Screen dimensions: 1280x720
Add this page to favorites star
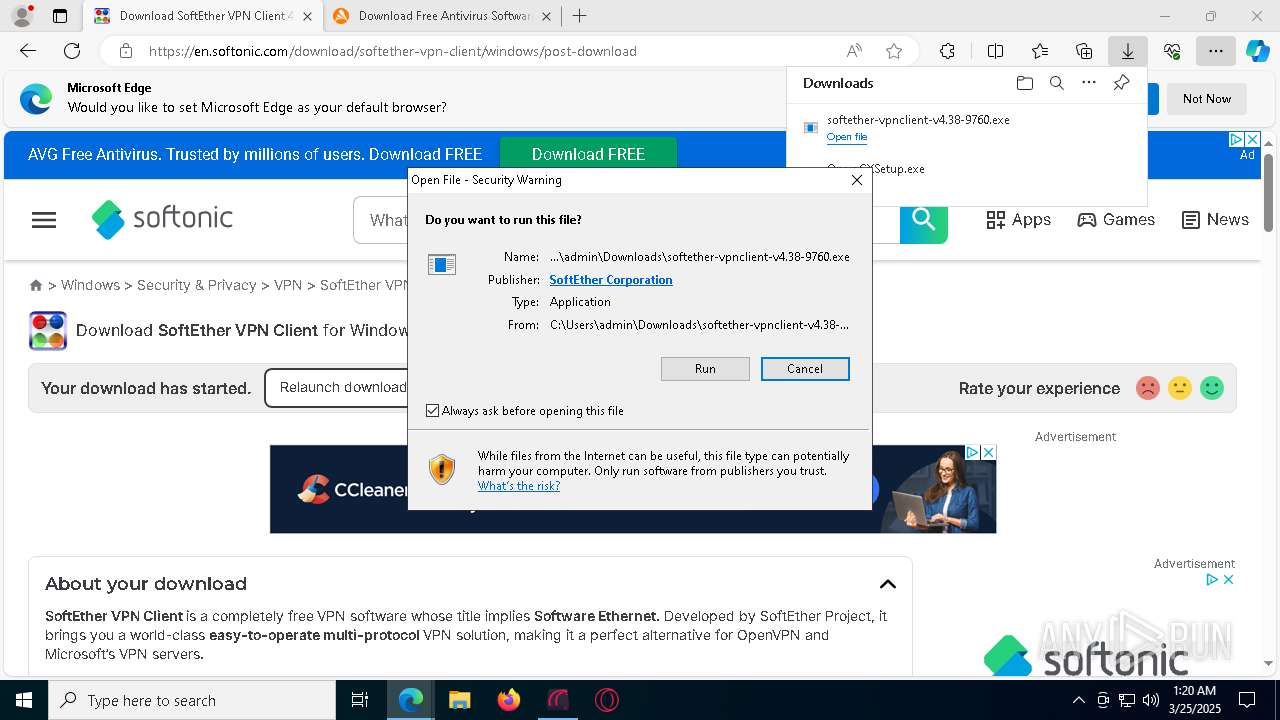coord(894,51)
